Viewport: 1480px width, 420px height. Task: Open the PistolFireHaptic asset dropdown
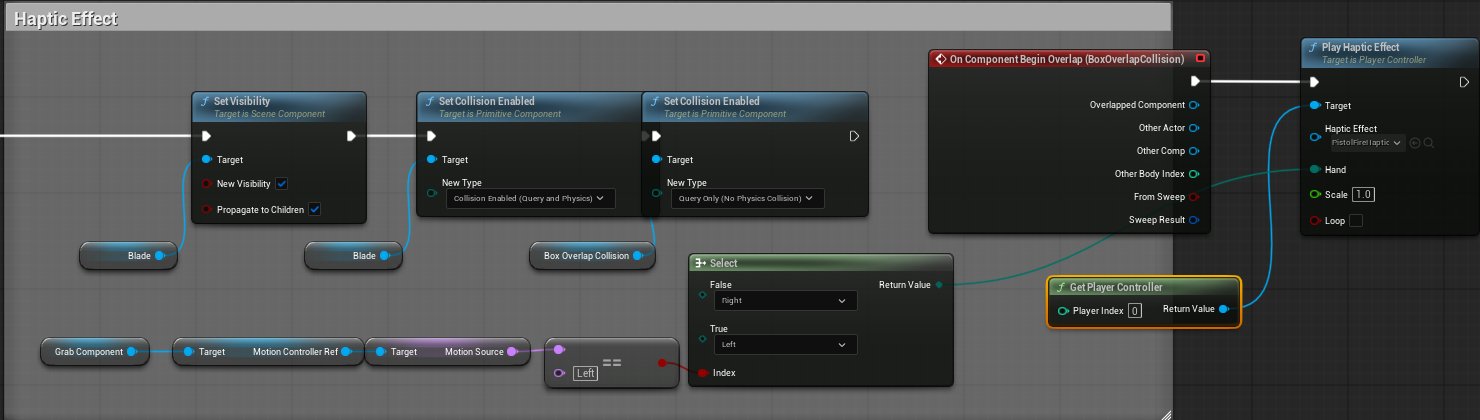1365,143
